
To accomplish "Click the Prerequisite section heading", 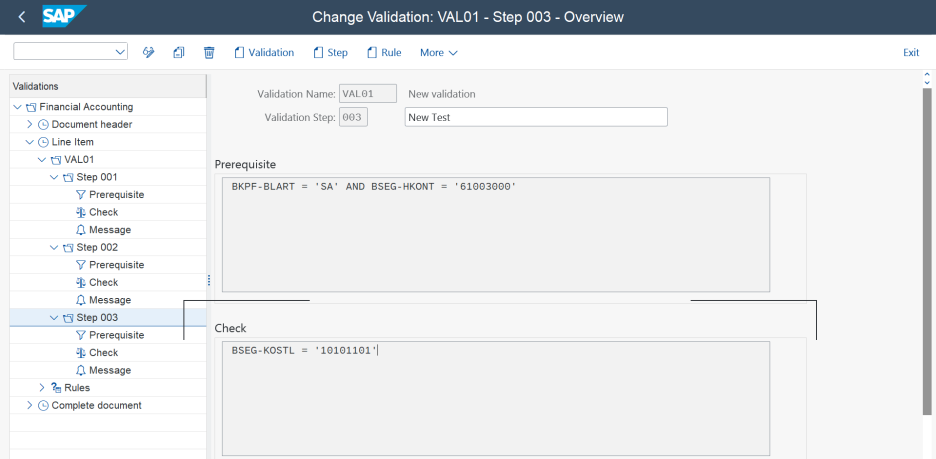I will [x=245, y=164].
